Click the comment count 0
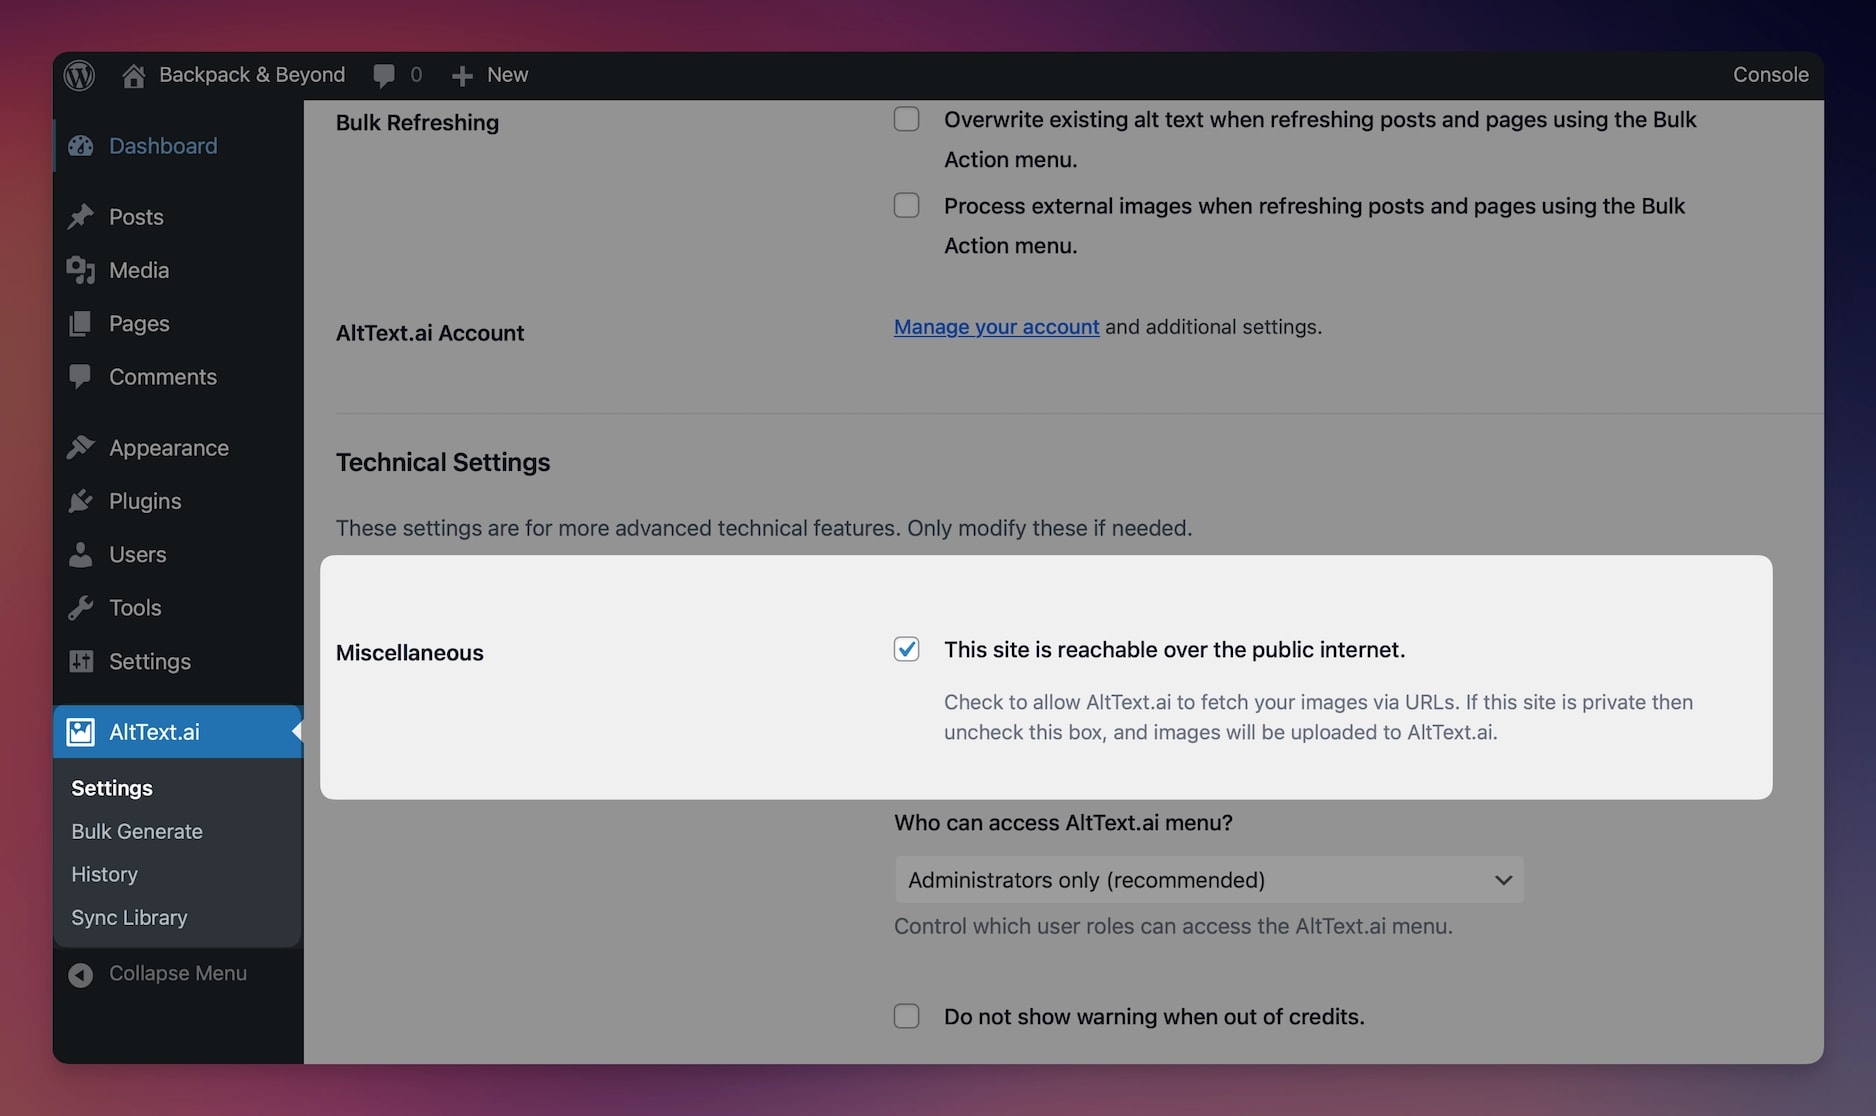1876x1116 pixels. click(x=416, y=75)
